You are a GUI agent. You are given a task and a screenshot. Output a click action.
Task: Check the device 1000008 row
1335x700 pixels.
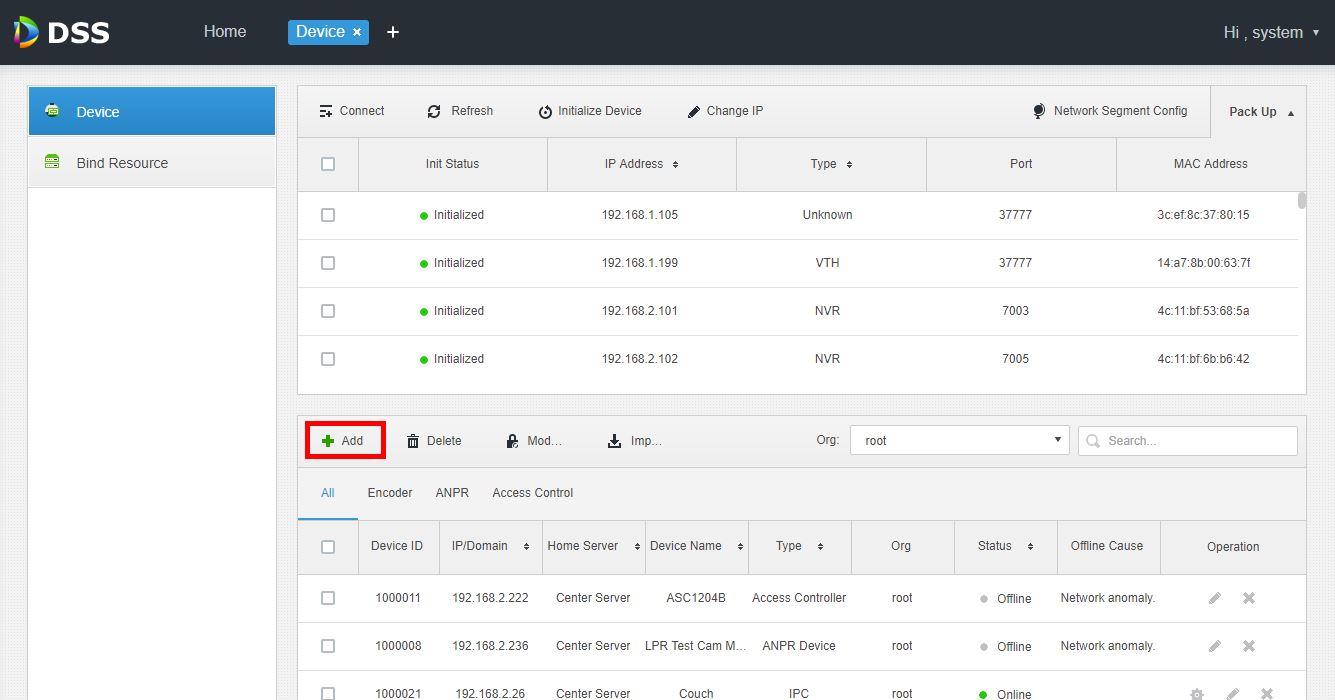[x=328, y=646]
